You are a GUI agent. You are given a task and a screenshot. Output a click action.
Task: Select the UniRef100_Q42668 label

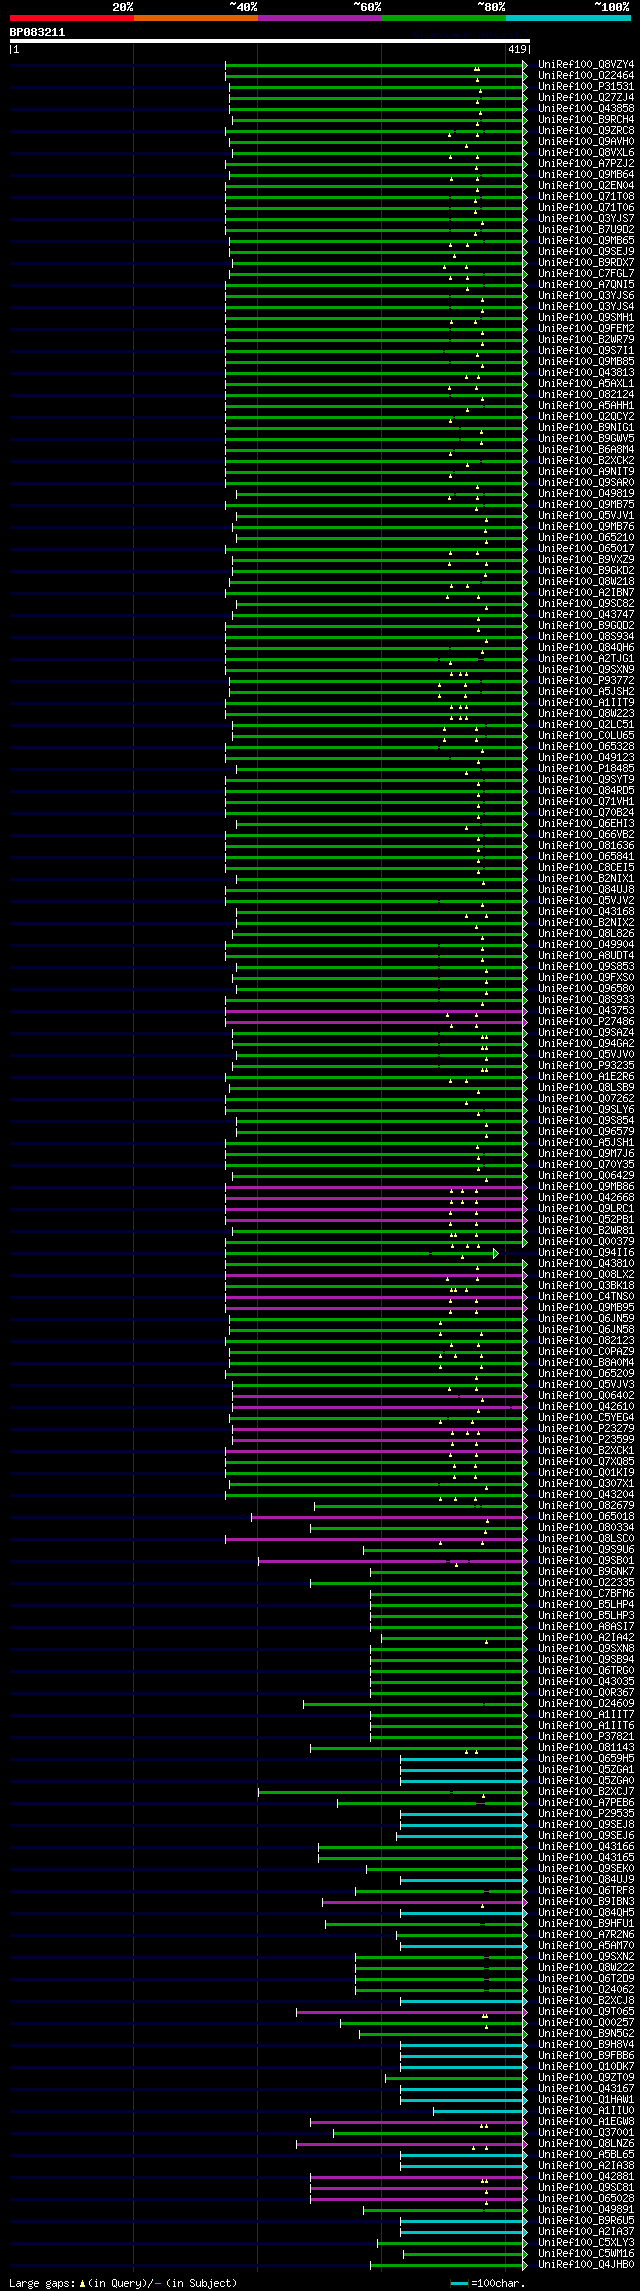(586, 1198)
